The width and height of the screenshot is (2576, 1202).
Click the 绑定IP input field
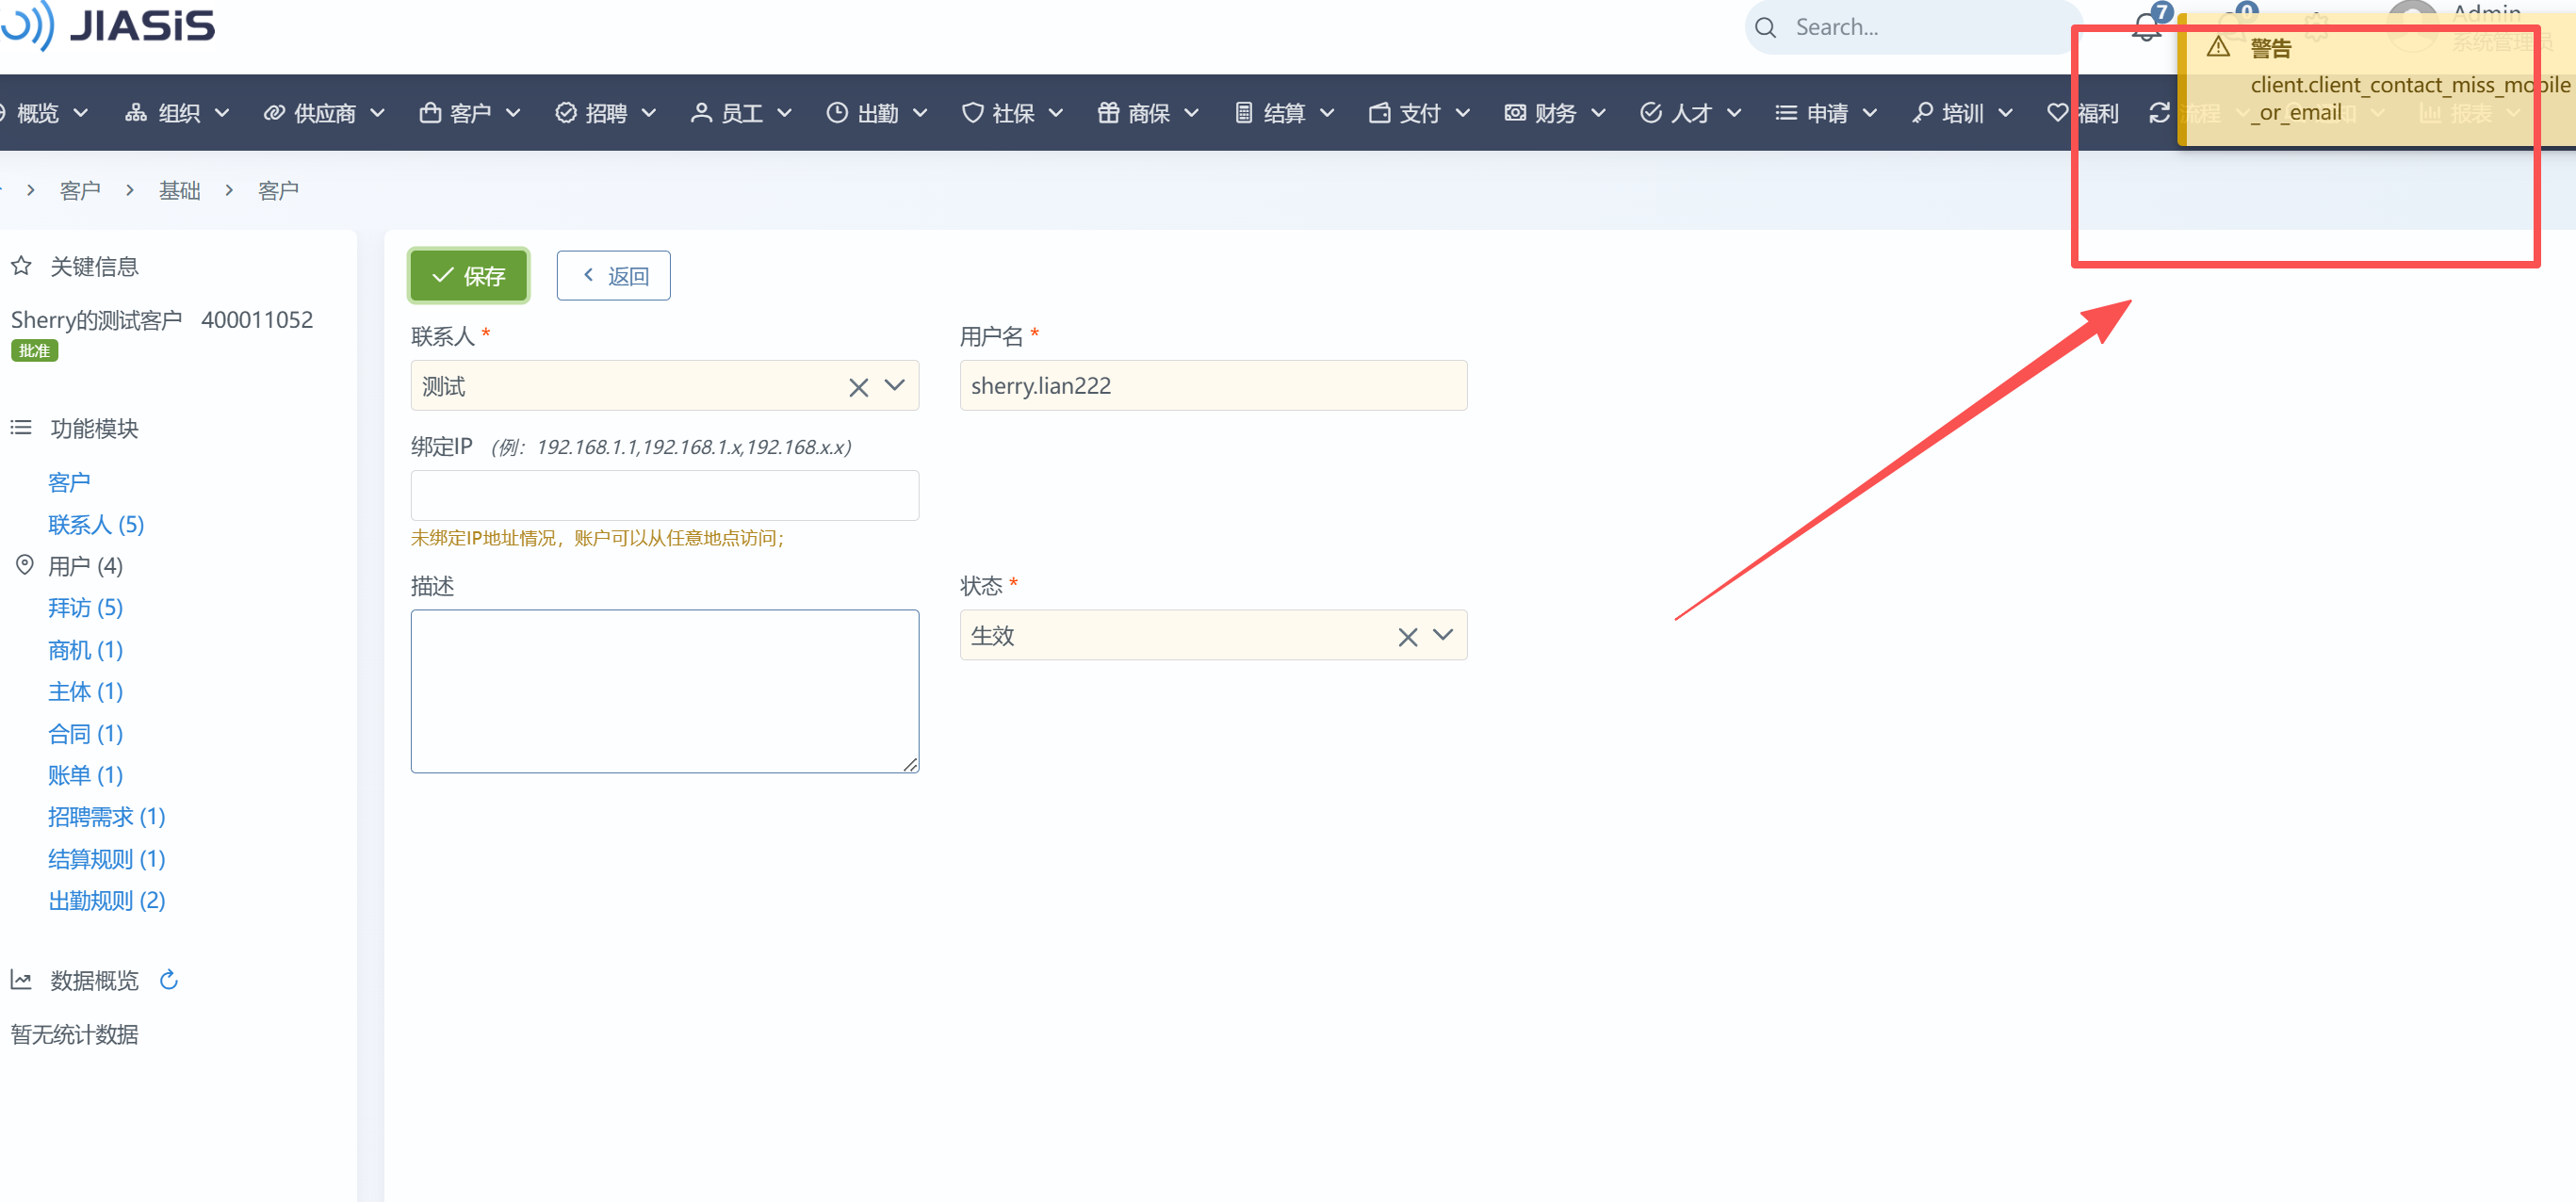pyautogui.click(x=664, y=495)
